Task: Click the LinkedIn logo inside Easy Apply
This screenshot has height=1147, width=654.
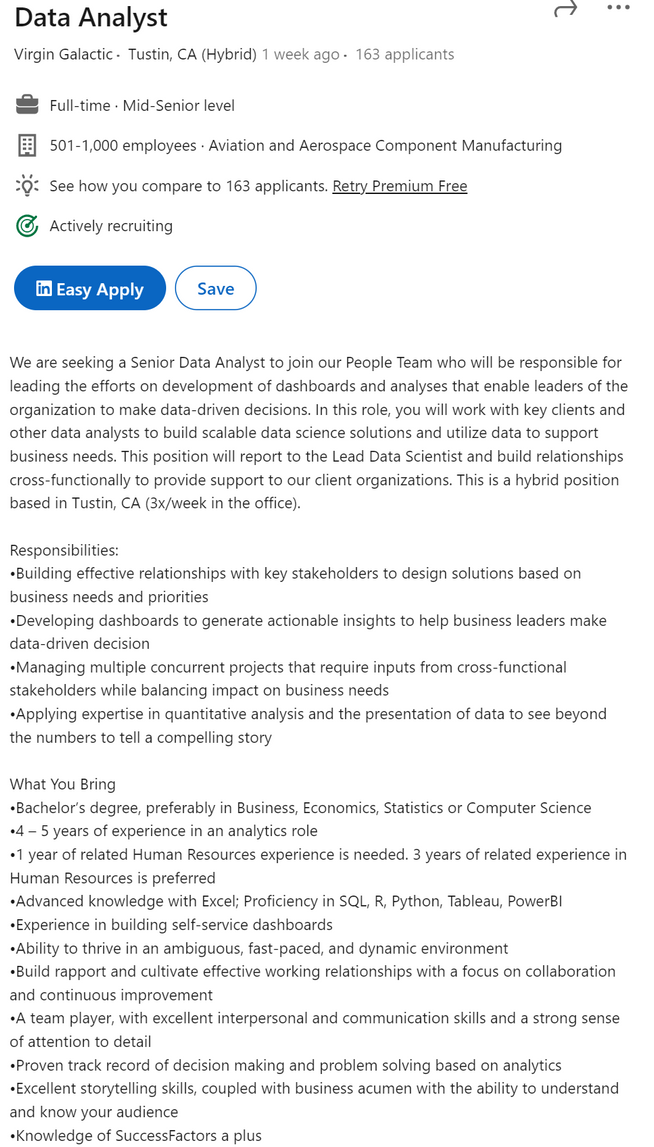Action: (x=43, y=288)
